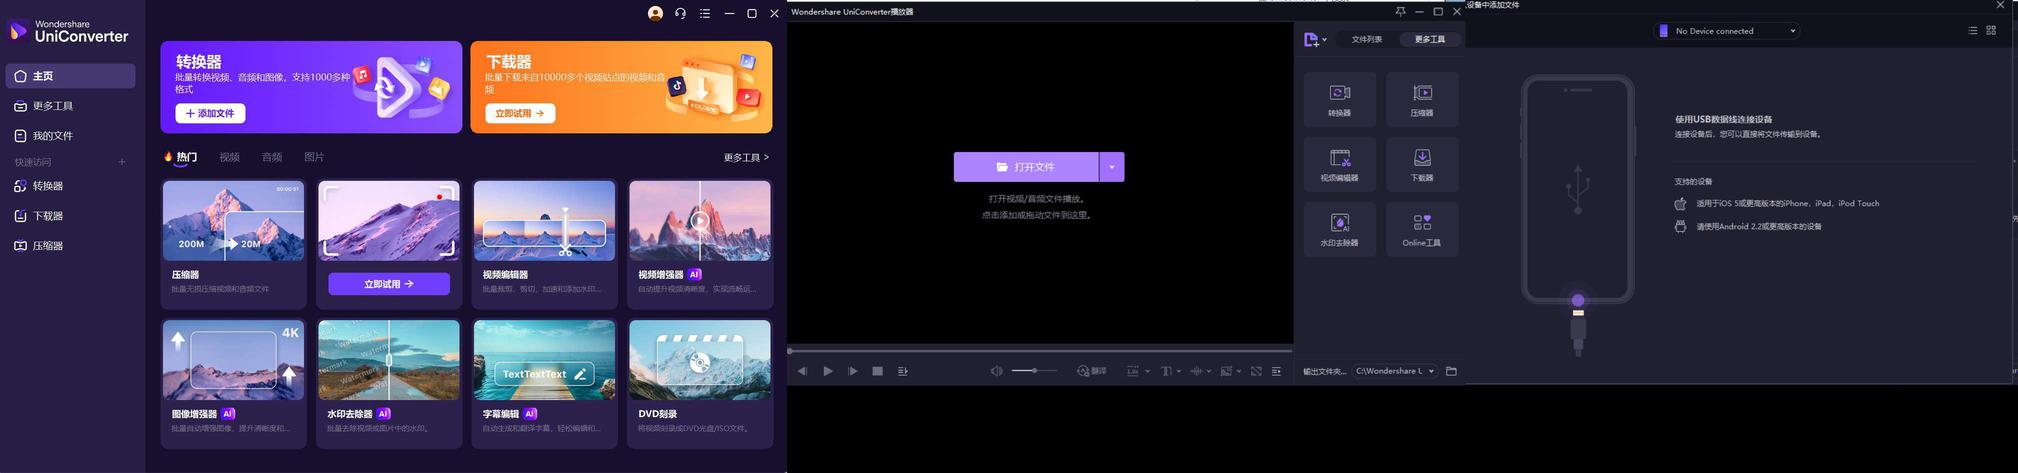
Task: Adjust the player volume slider
Action: pos(1034,371)
